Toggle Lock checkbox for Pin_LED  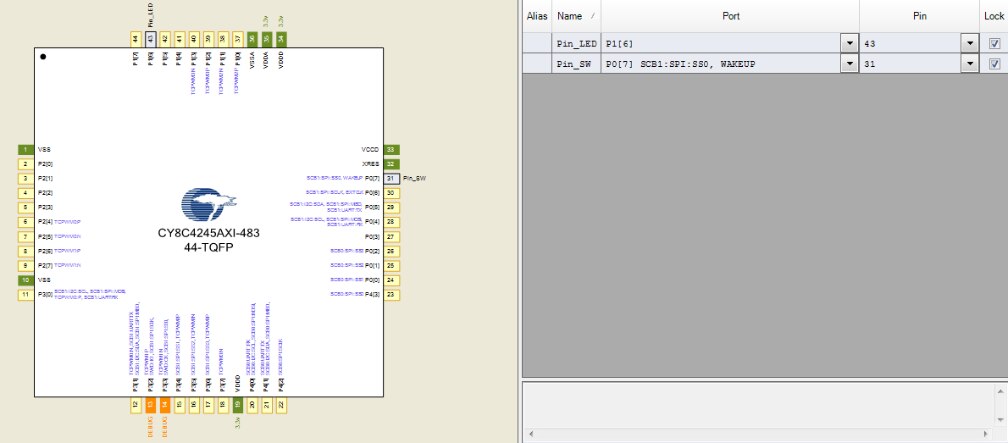click(x=994, y=44)
